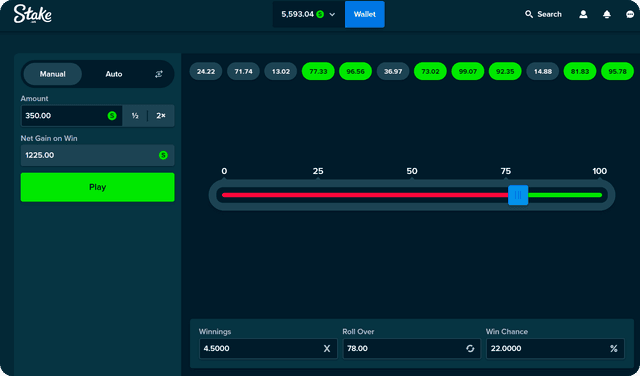Click the Net Gain on Win label
Screen dimensions: 640x376
click(x=49, y=138)
